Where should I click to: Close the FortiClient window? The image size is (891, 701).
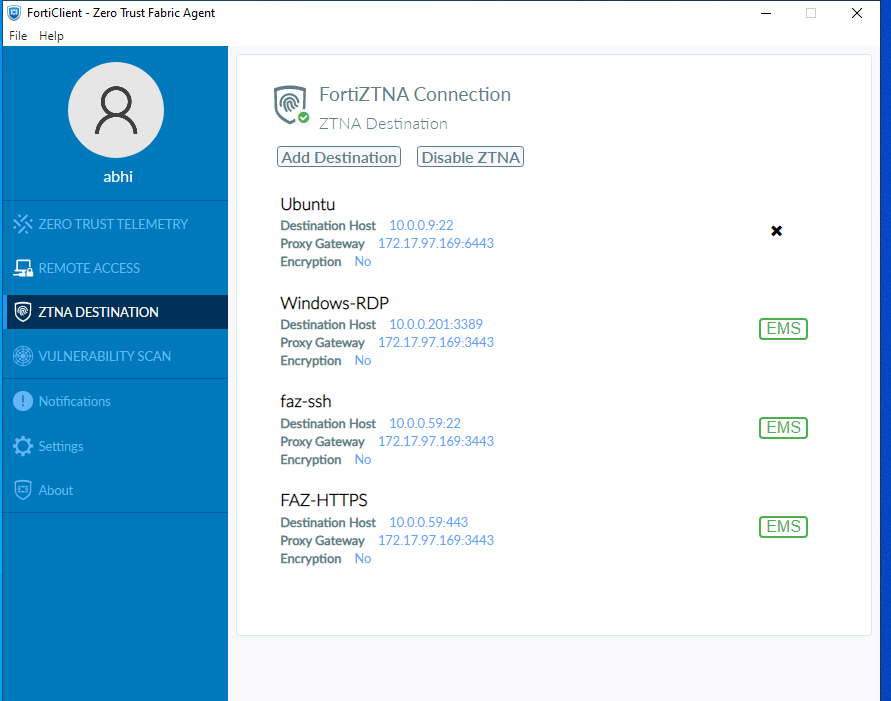click(x=857, y=13)
